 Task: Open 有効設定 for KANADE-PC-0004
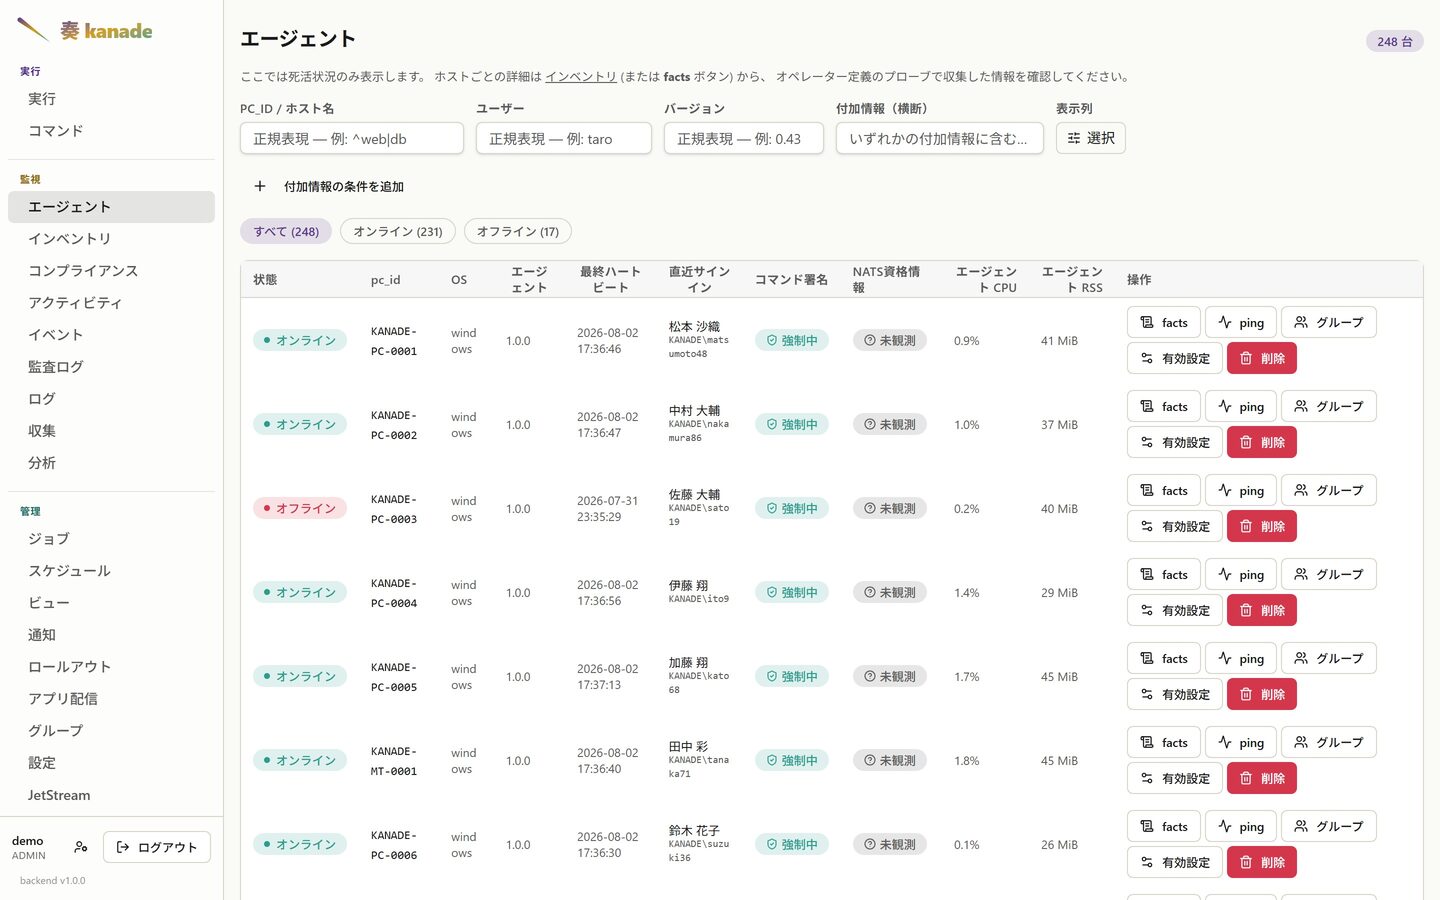pos(1175,610)
